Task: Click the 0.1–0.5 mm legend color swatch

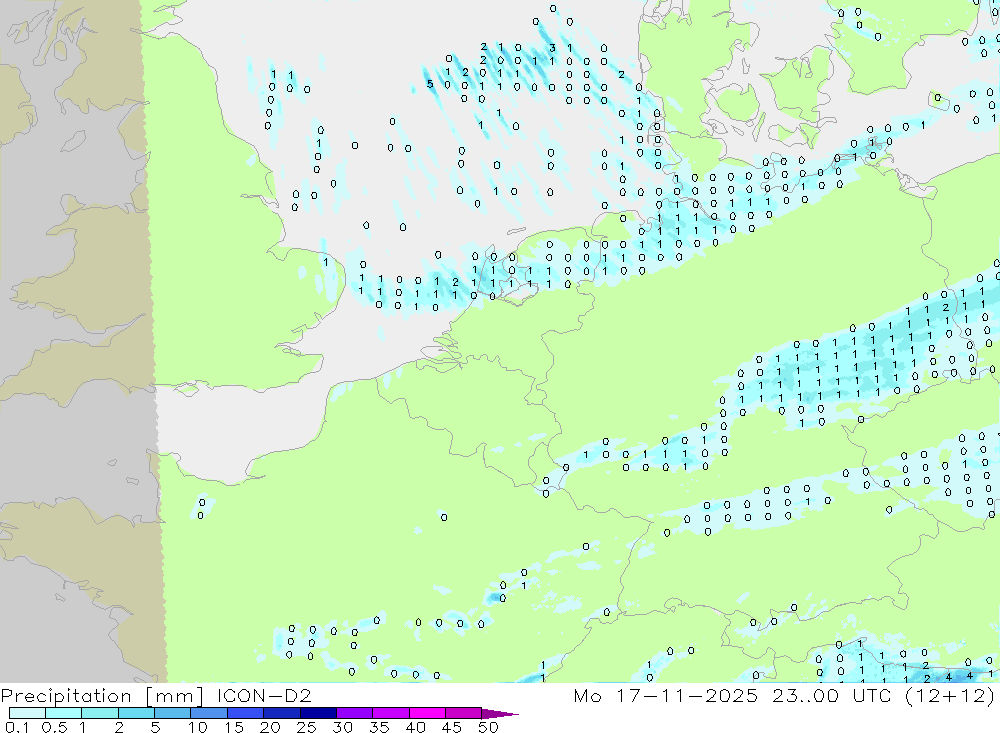Action: tap(27, 713)
